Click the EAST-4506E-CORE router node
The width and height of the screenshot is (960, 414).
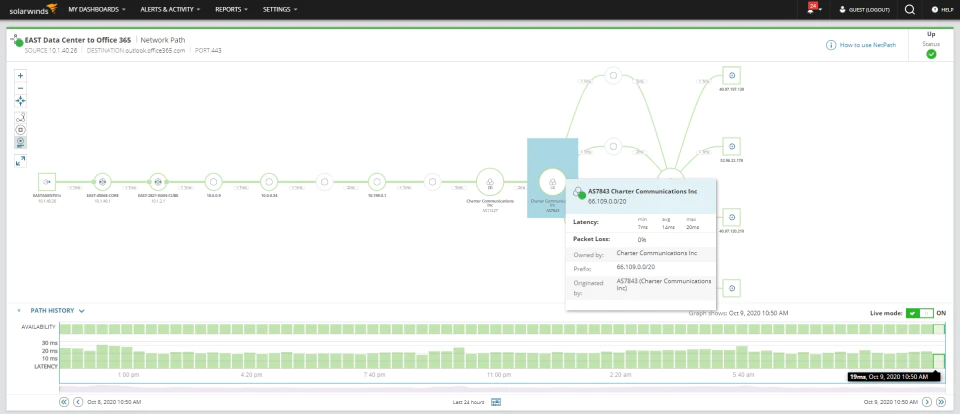pos(102,182)
